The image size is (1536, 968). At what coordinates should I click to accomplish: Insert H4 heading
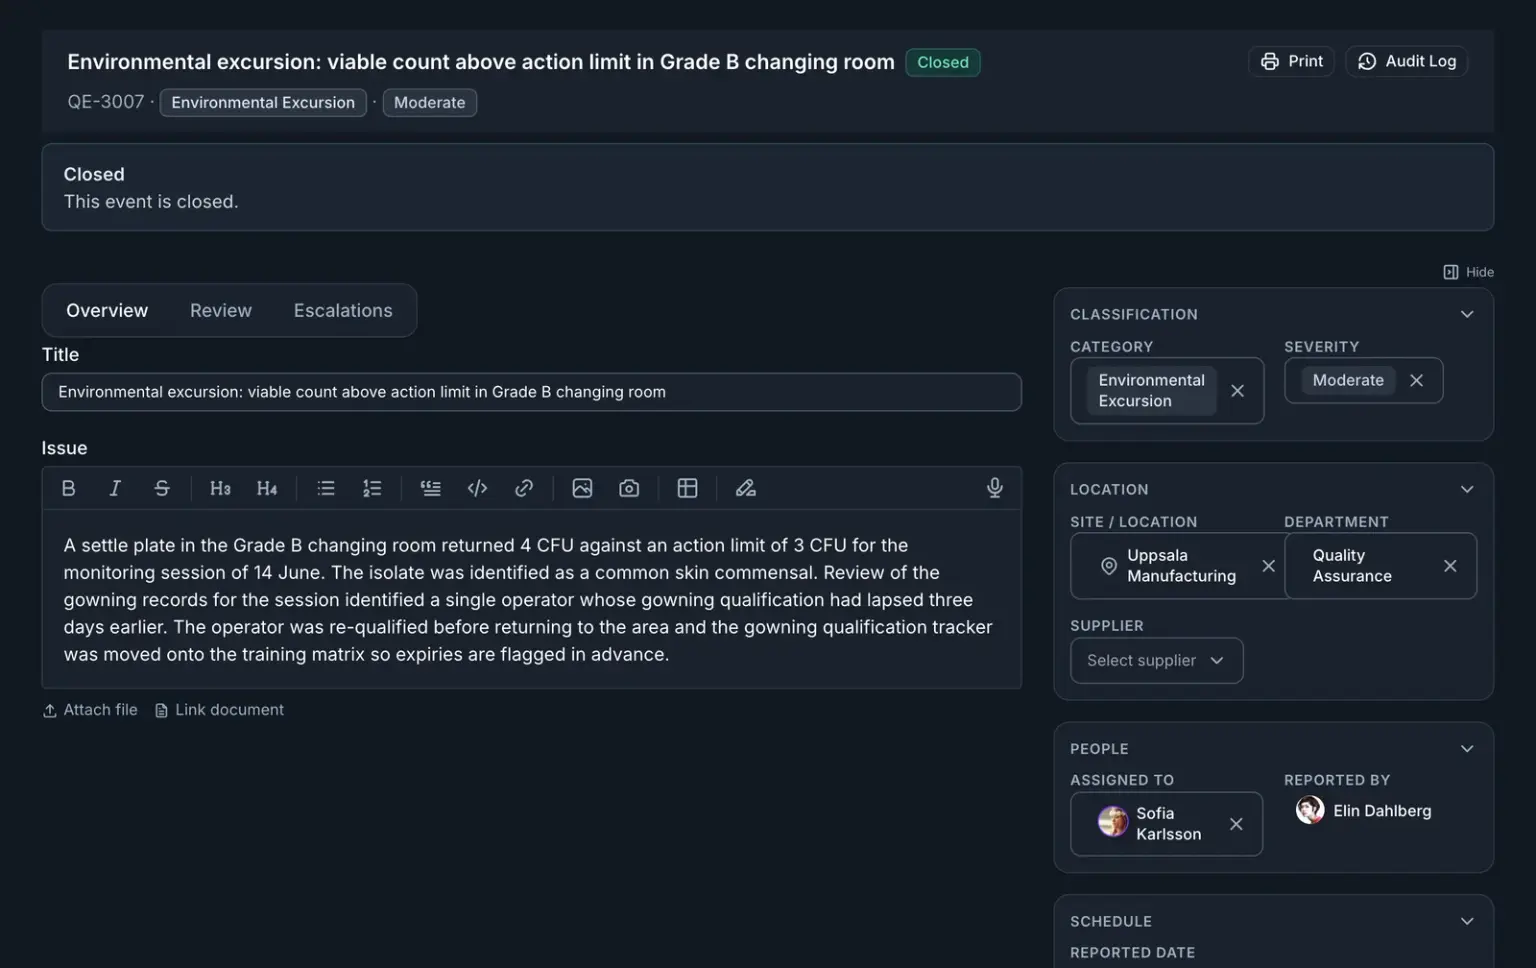tap(266, 488)
